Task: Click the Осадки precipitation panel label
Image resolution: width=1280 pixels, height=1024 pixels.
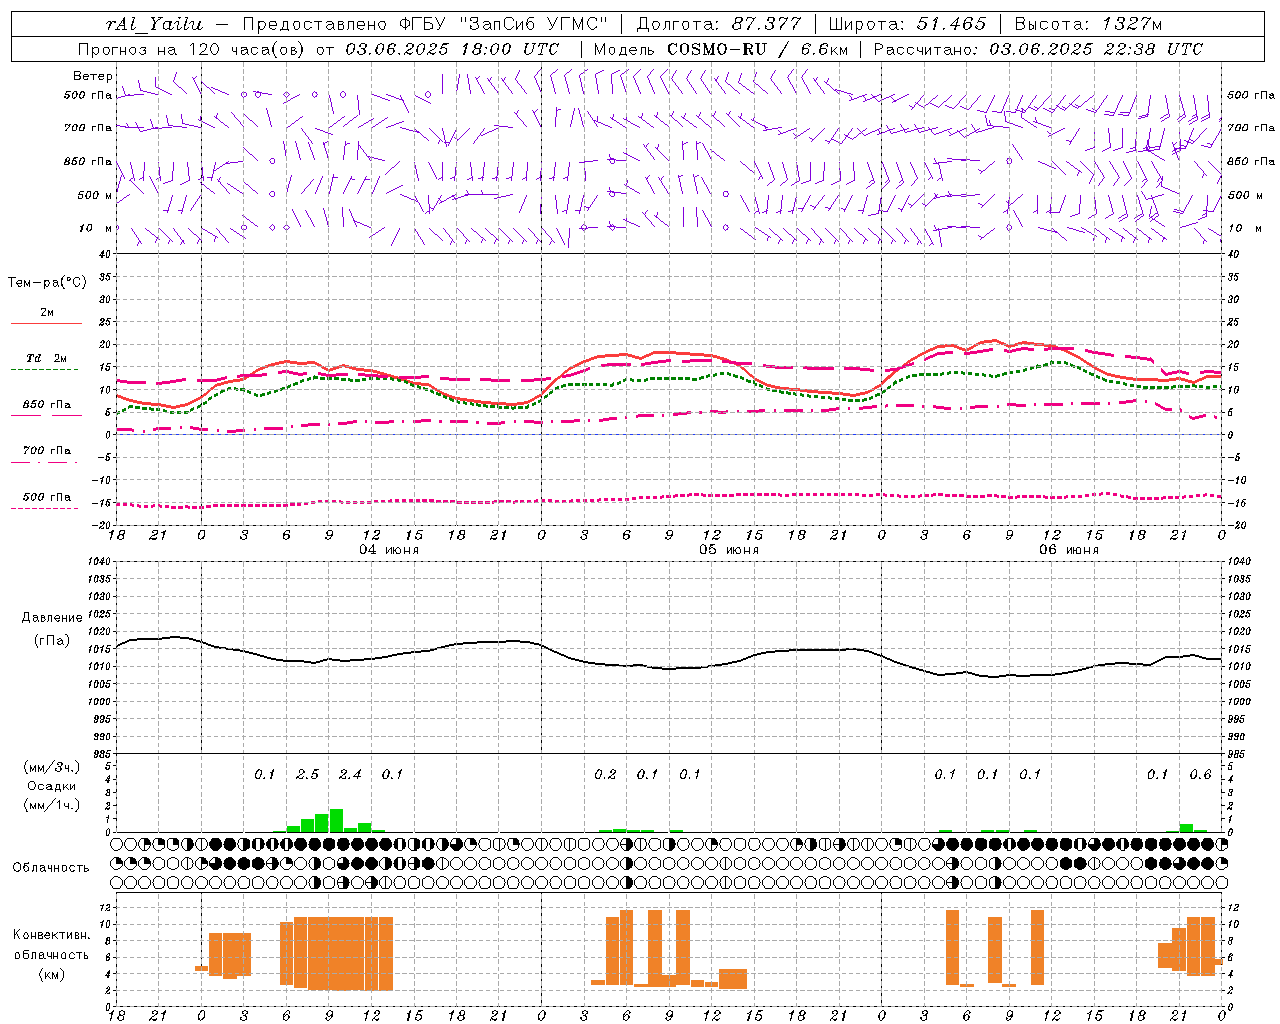Action: pos(52,786)
